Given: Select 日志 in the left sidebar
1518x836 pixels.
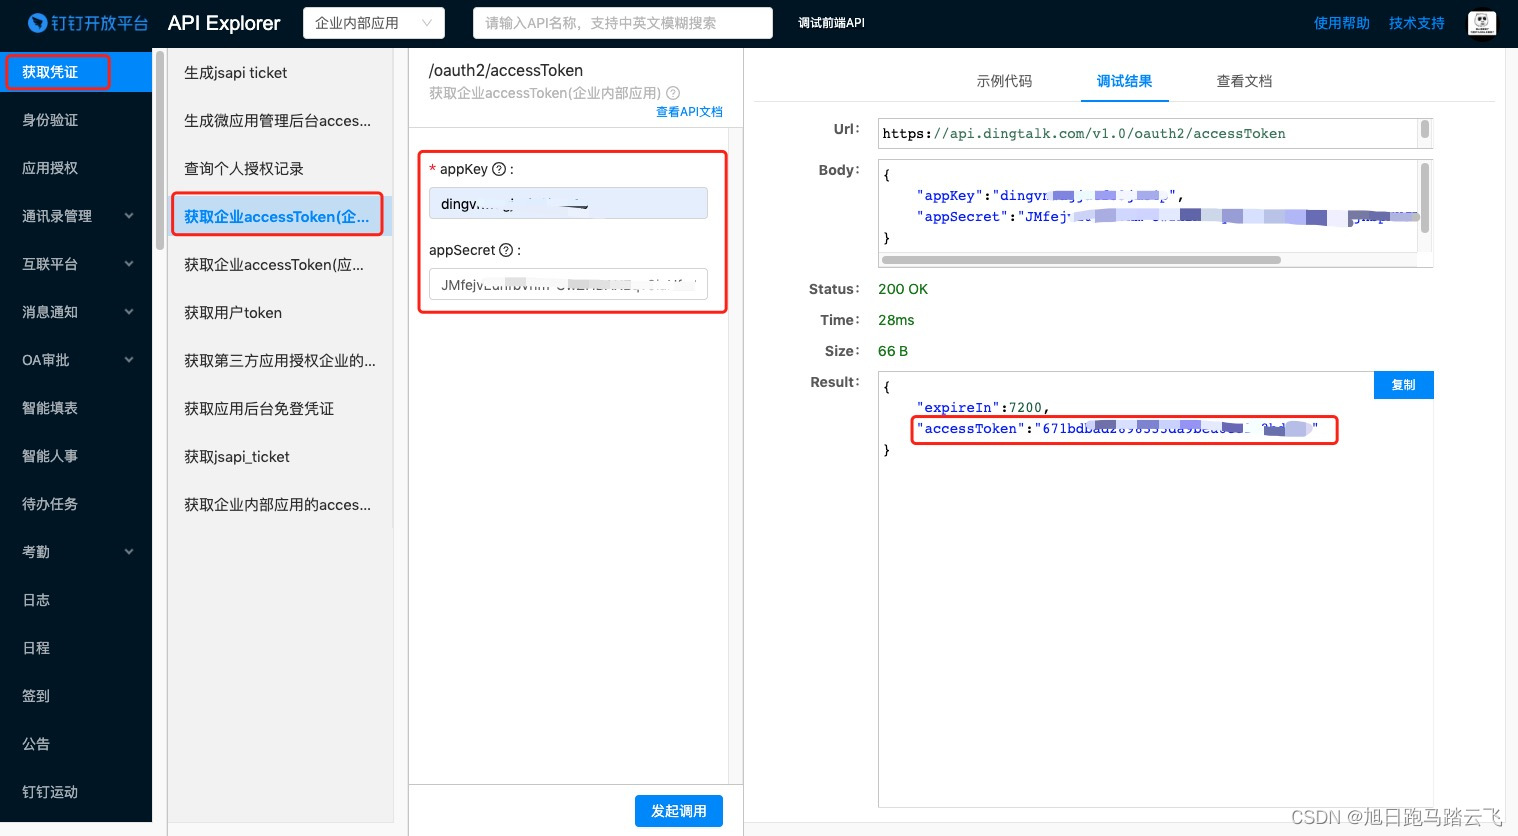Looking at the screenshot, I should [76, 600].
